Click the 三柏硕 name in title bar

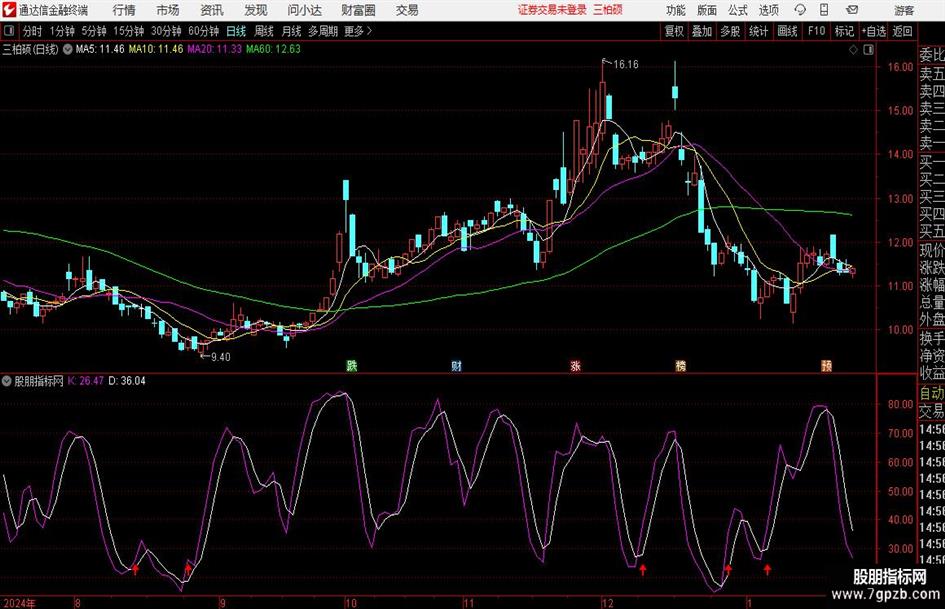pos(608,10)
